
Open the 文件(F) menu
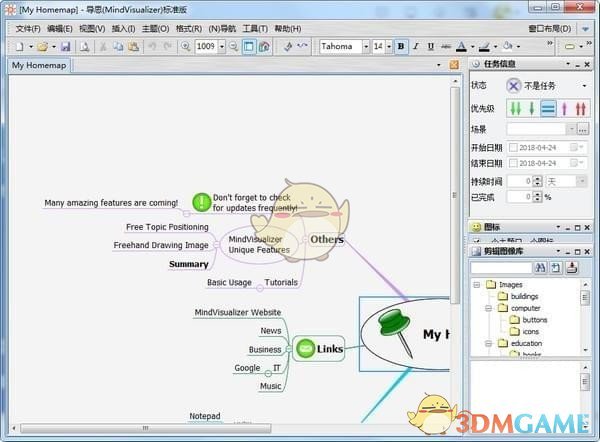click(28, 28)
